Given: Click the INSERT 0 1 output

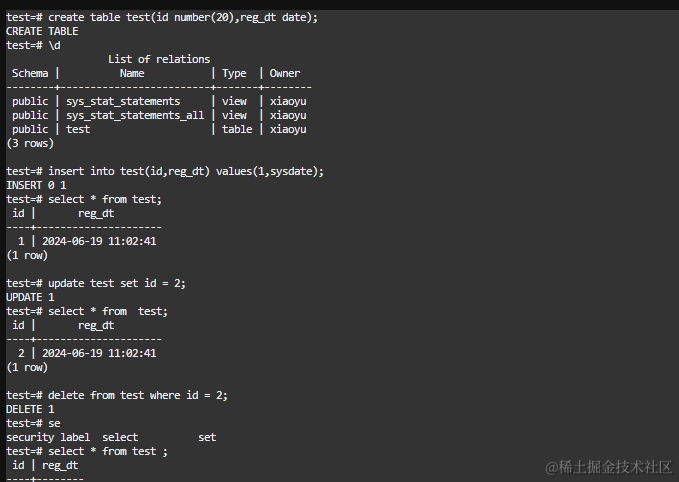Looking at the screenshot, I should point(36,185).
